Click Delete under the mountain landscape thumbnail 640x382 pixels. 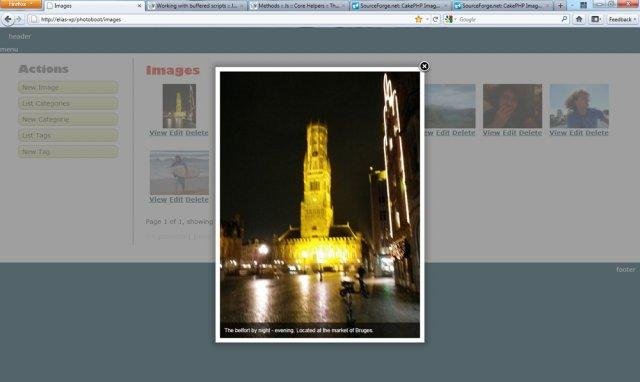pos(464,133)
